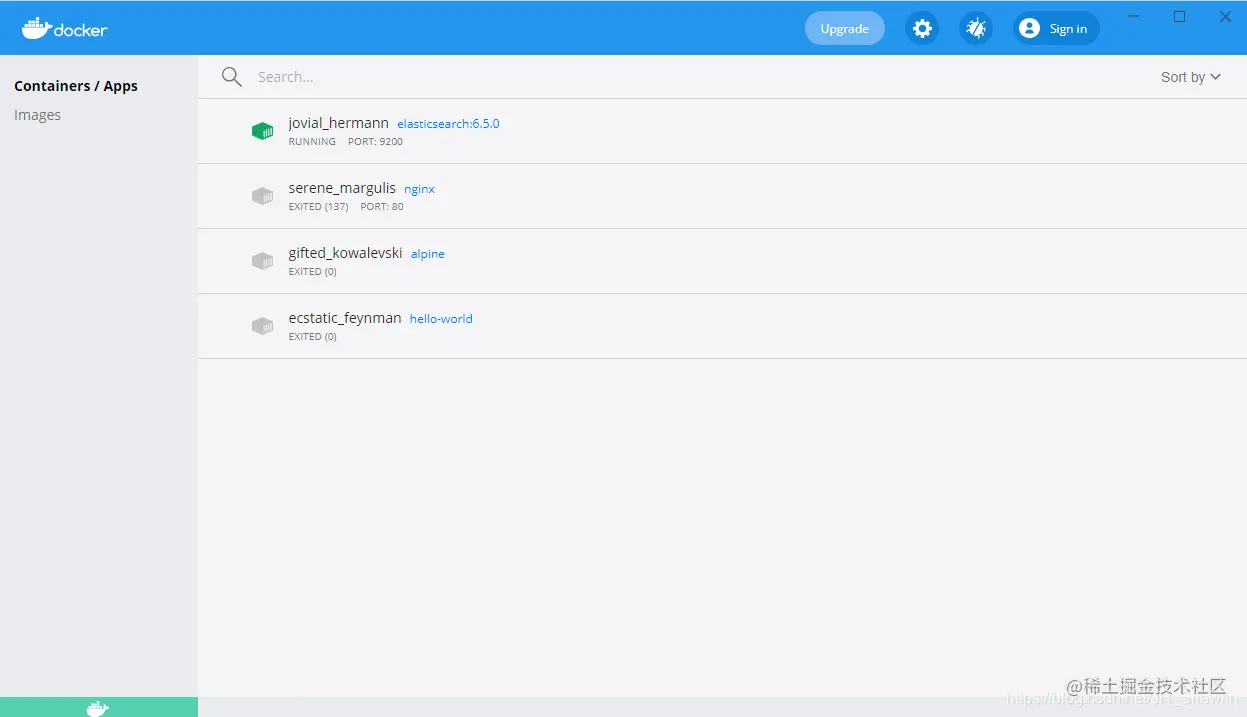Open the elasticsearch:6.5.0 image link

[448, 124]
